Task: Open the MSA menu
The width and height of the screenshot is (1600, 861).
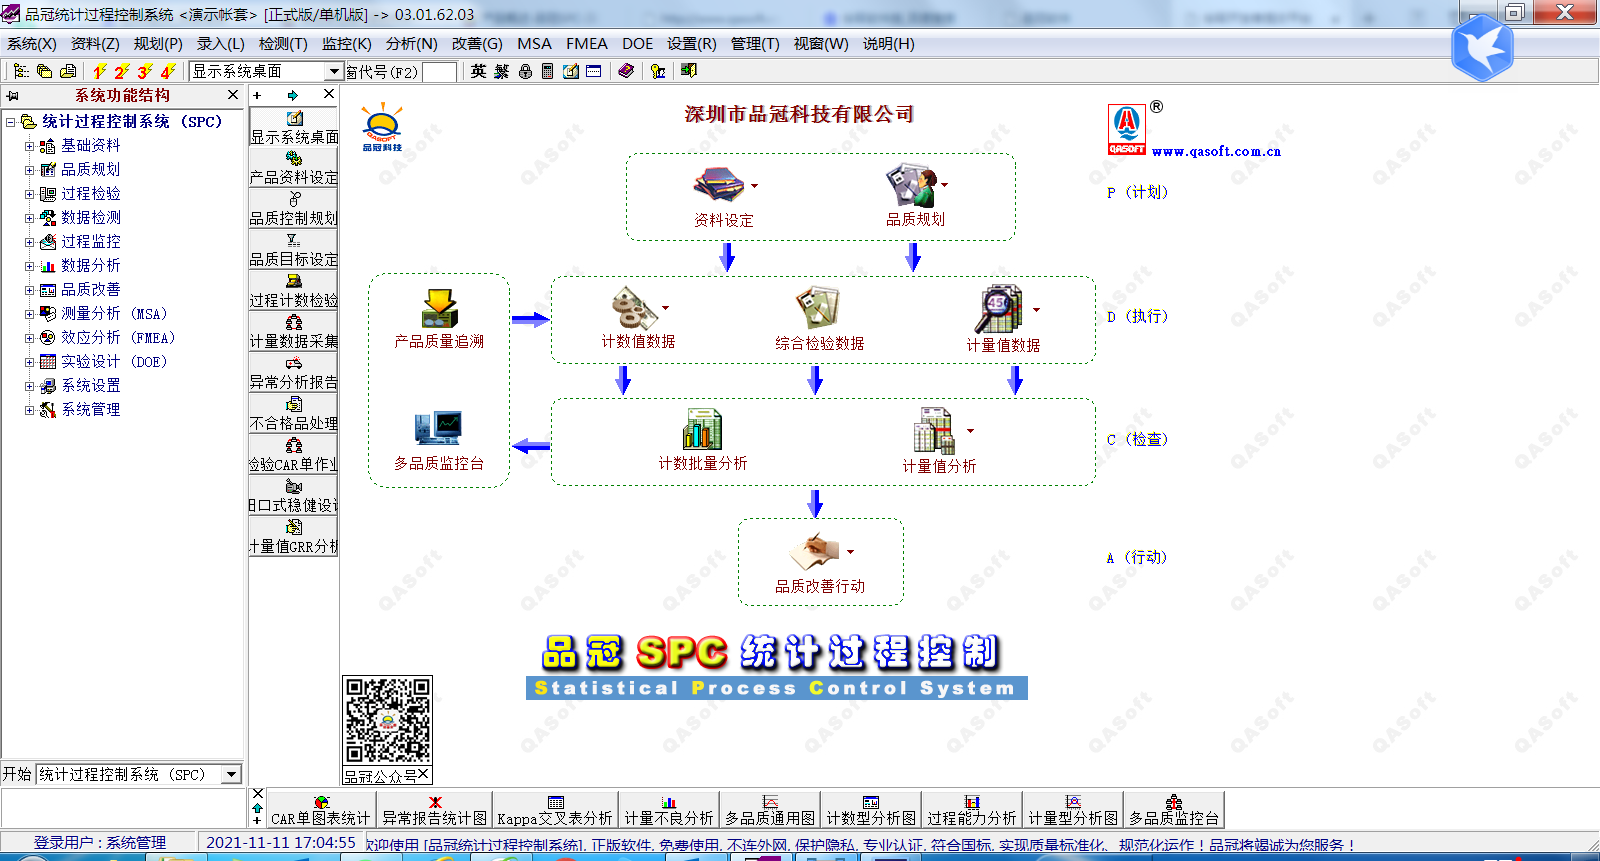Action: 534,44
